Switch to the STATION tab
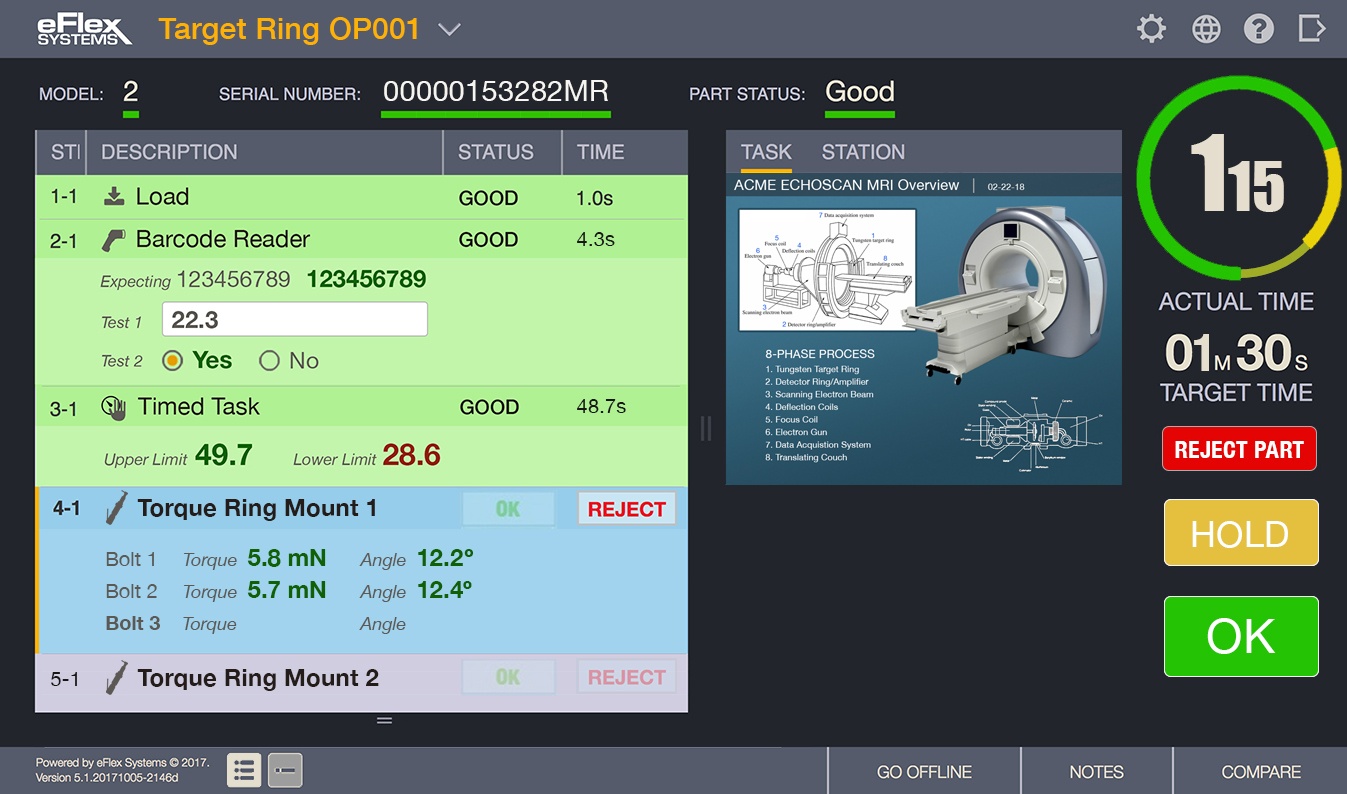This screenshot has height=794, width=1347. [863, 152]
